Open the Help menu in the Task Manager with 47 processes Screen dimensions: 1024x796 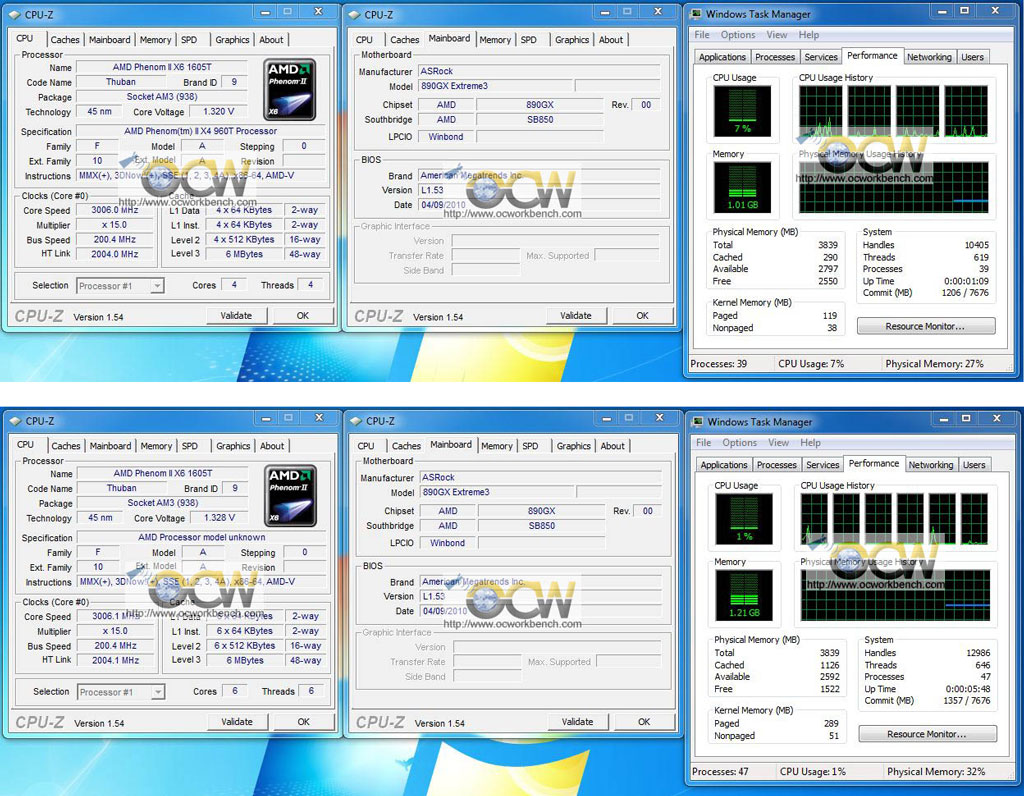pyautogui.click(x=810, y=443)
